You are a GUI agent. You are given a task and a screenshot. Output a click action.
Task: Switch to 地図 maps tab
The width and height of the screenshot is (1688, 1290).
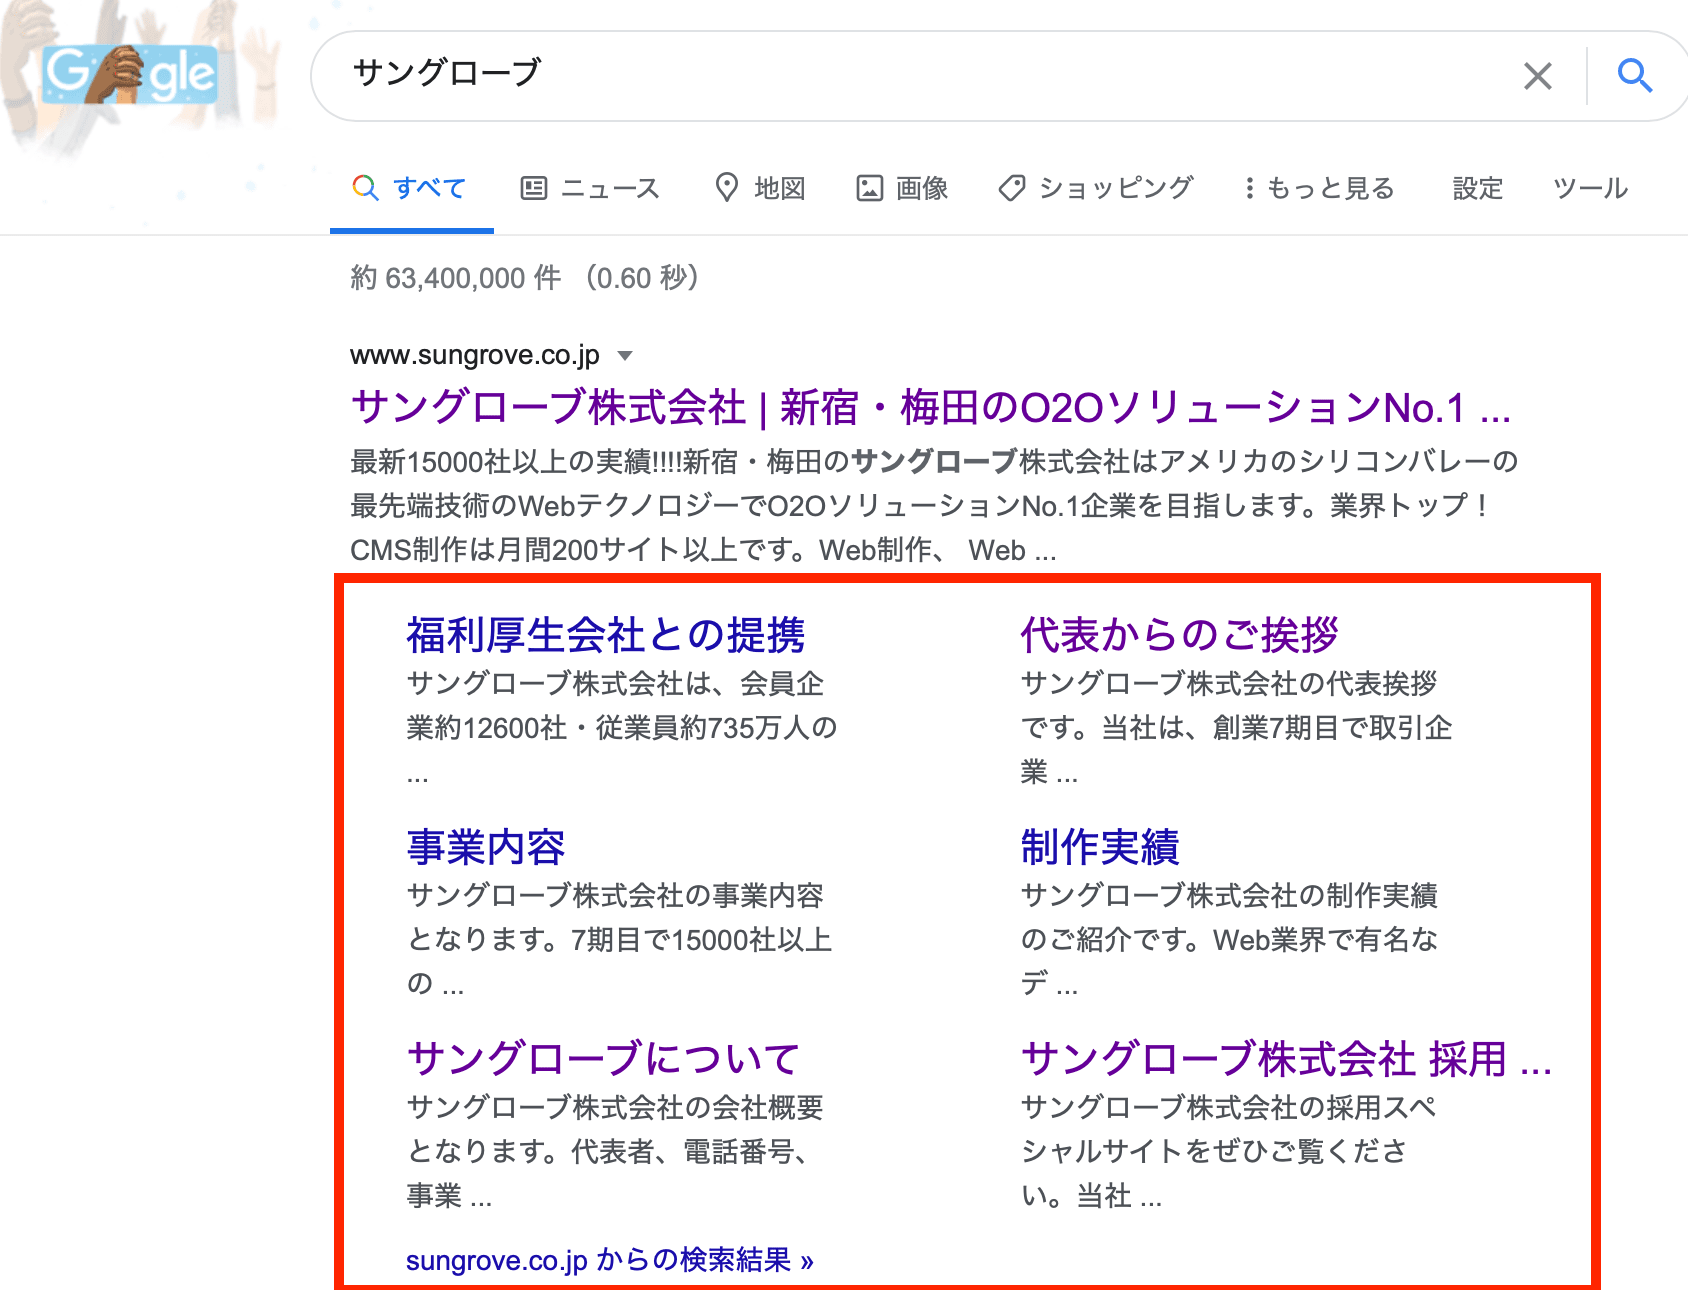click(x=760, y=188)
